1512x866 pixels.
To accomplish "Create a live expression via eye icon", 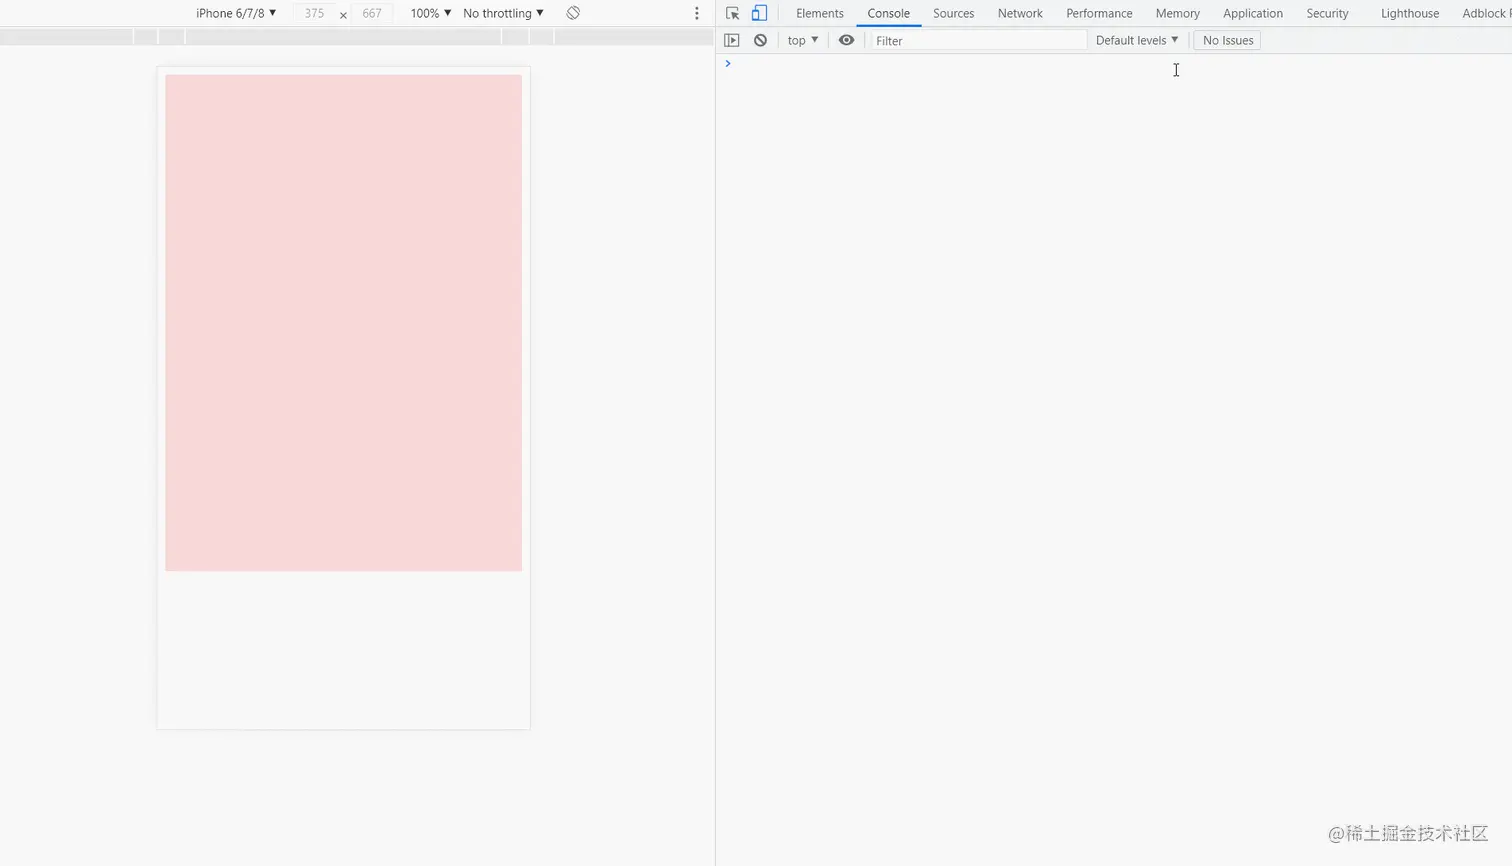I will click(x=846, y=40).
